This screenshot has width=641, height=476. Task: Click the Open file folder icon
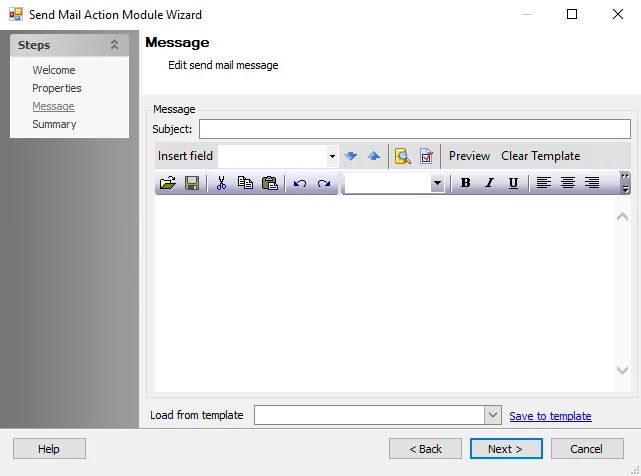click(x=168, y=183)
